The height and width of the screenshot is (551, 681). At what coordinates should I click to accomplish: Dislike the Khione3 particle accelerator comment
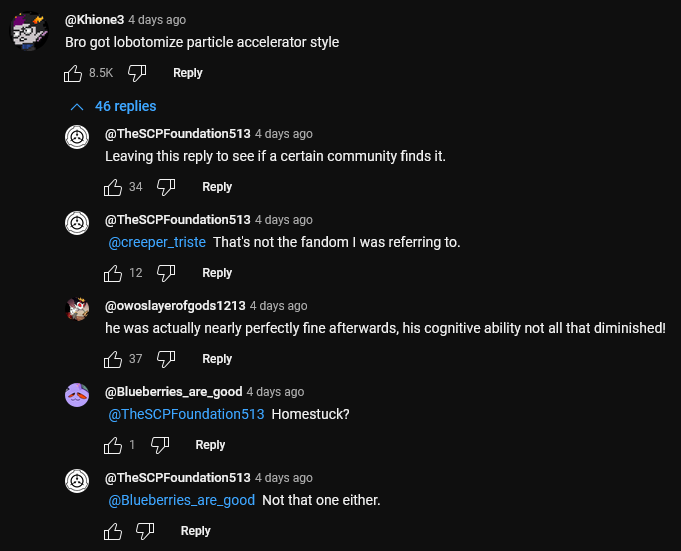point(138,73)
